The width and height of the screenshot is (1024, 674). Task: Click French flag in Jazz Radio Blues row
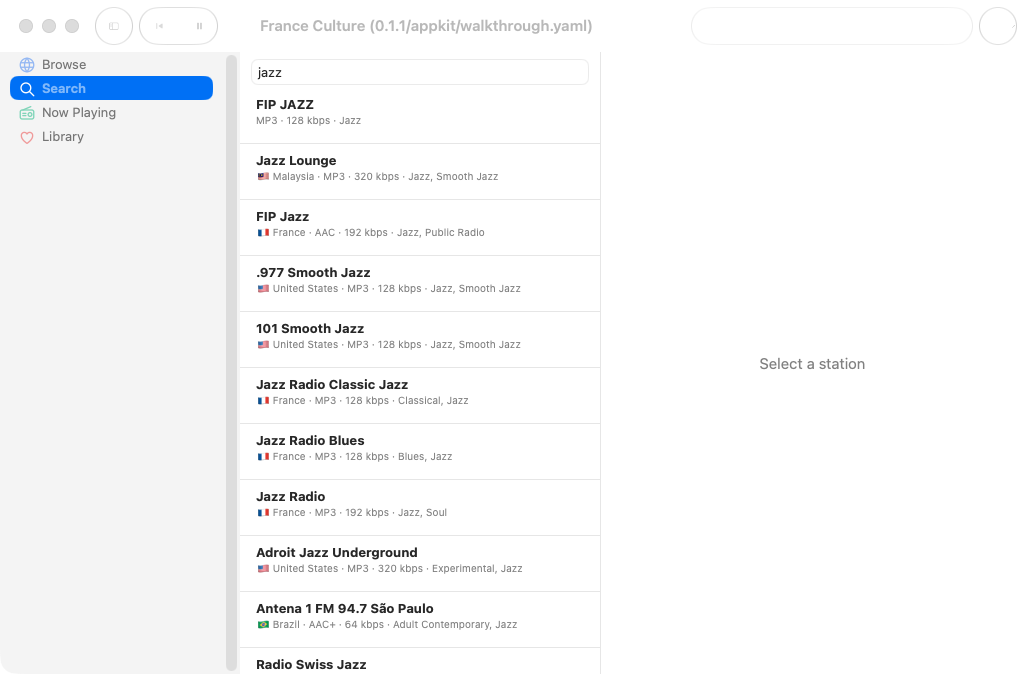click(263, 457)
